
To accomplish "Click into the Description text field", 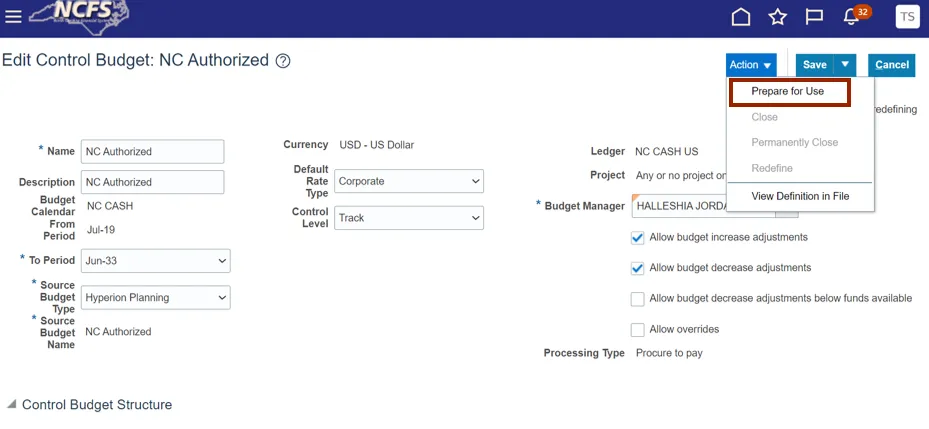I will click(x=152, y=182).
